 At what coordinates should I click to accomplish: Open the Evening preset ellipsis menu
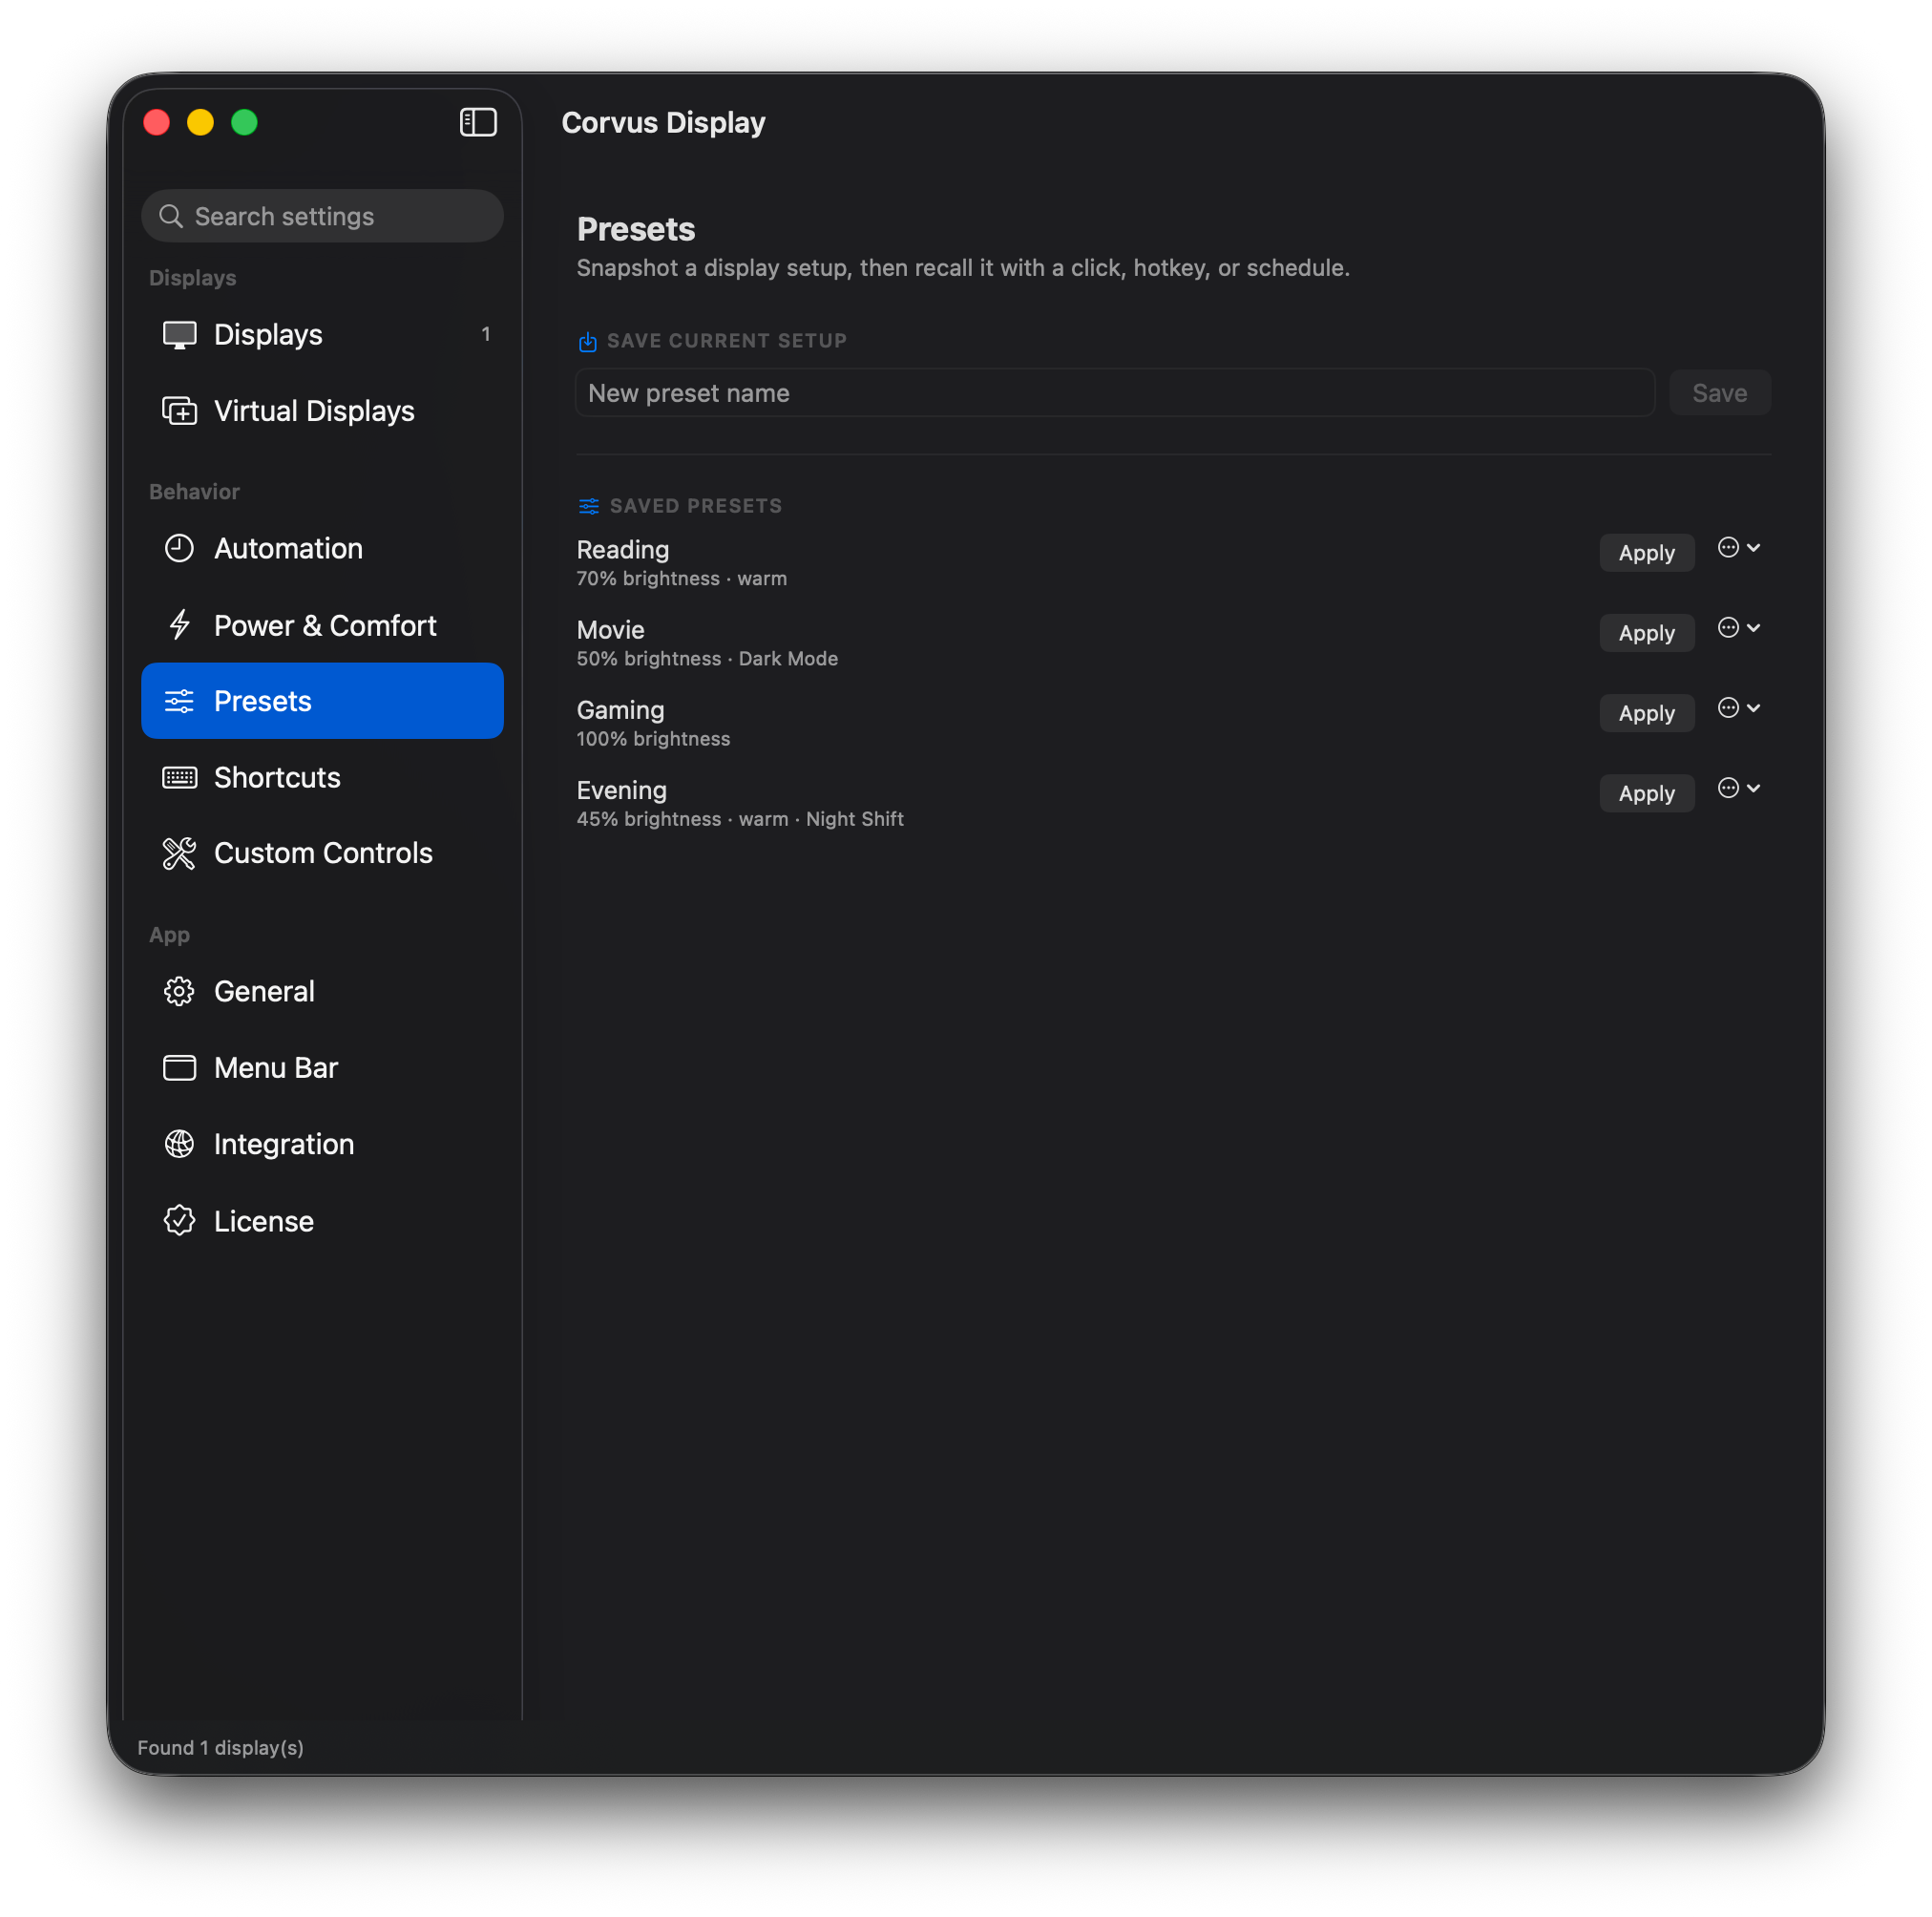pos(1739,788)
